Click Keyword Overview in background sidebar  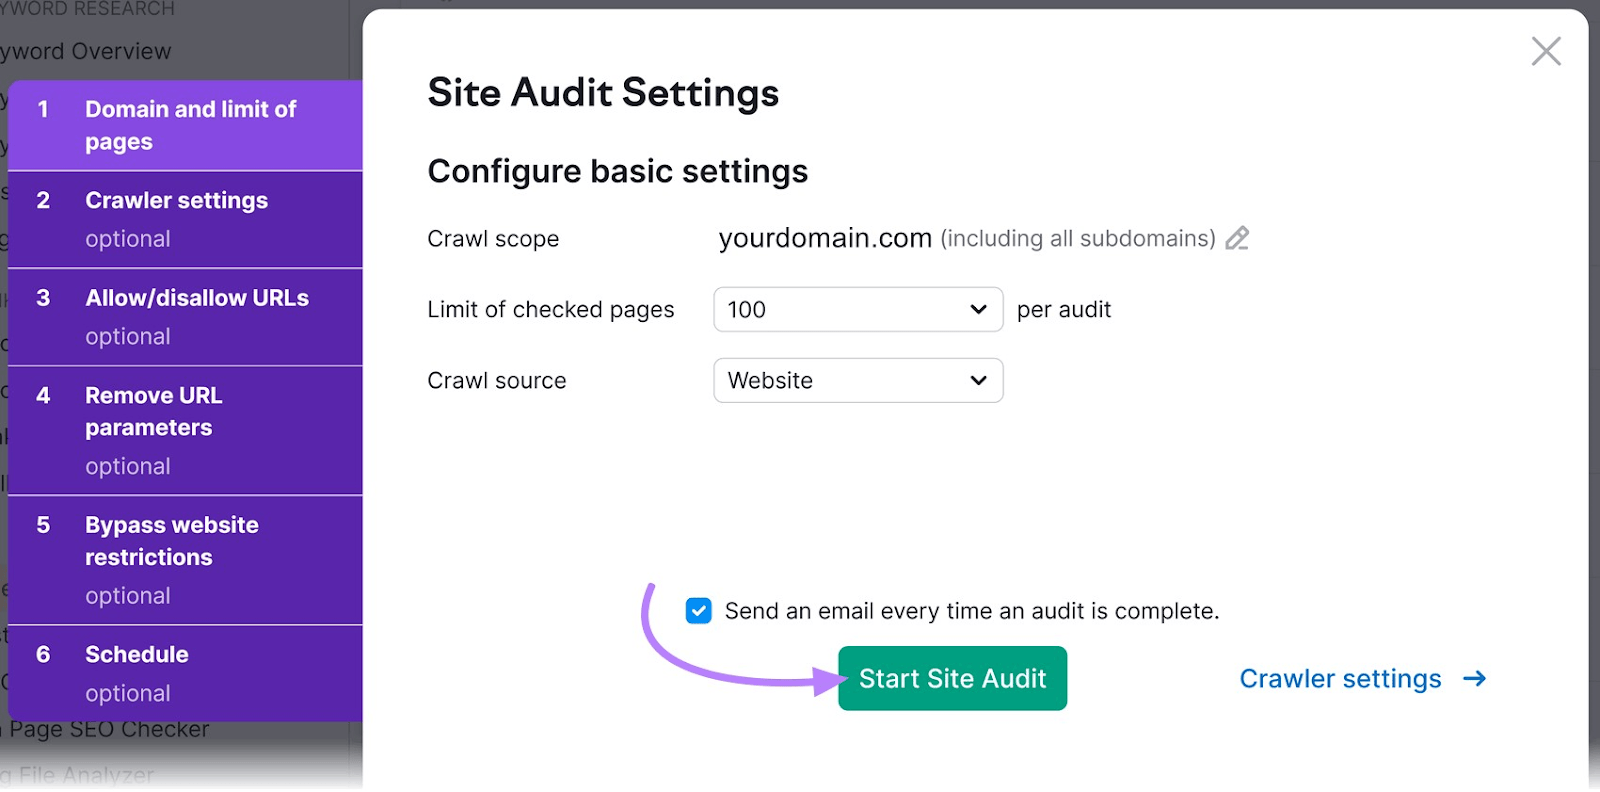(86, 51)
